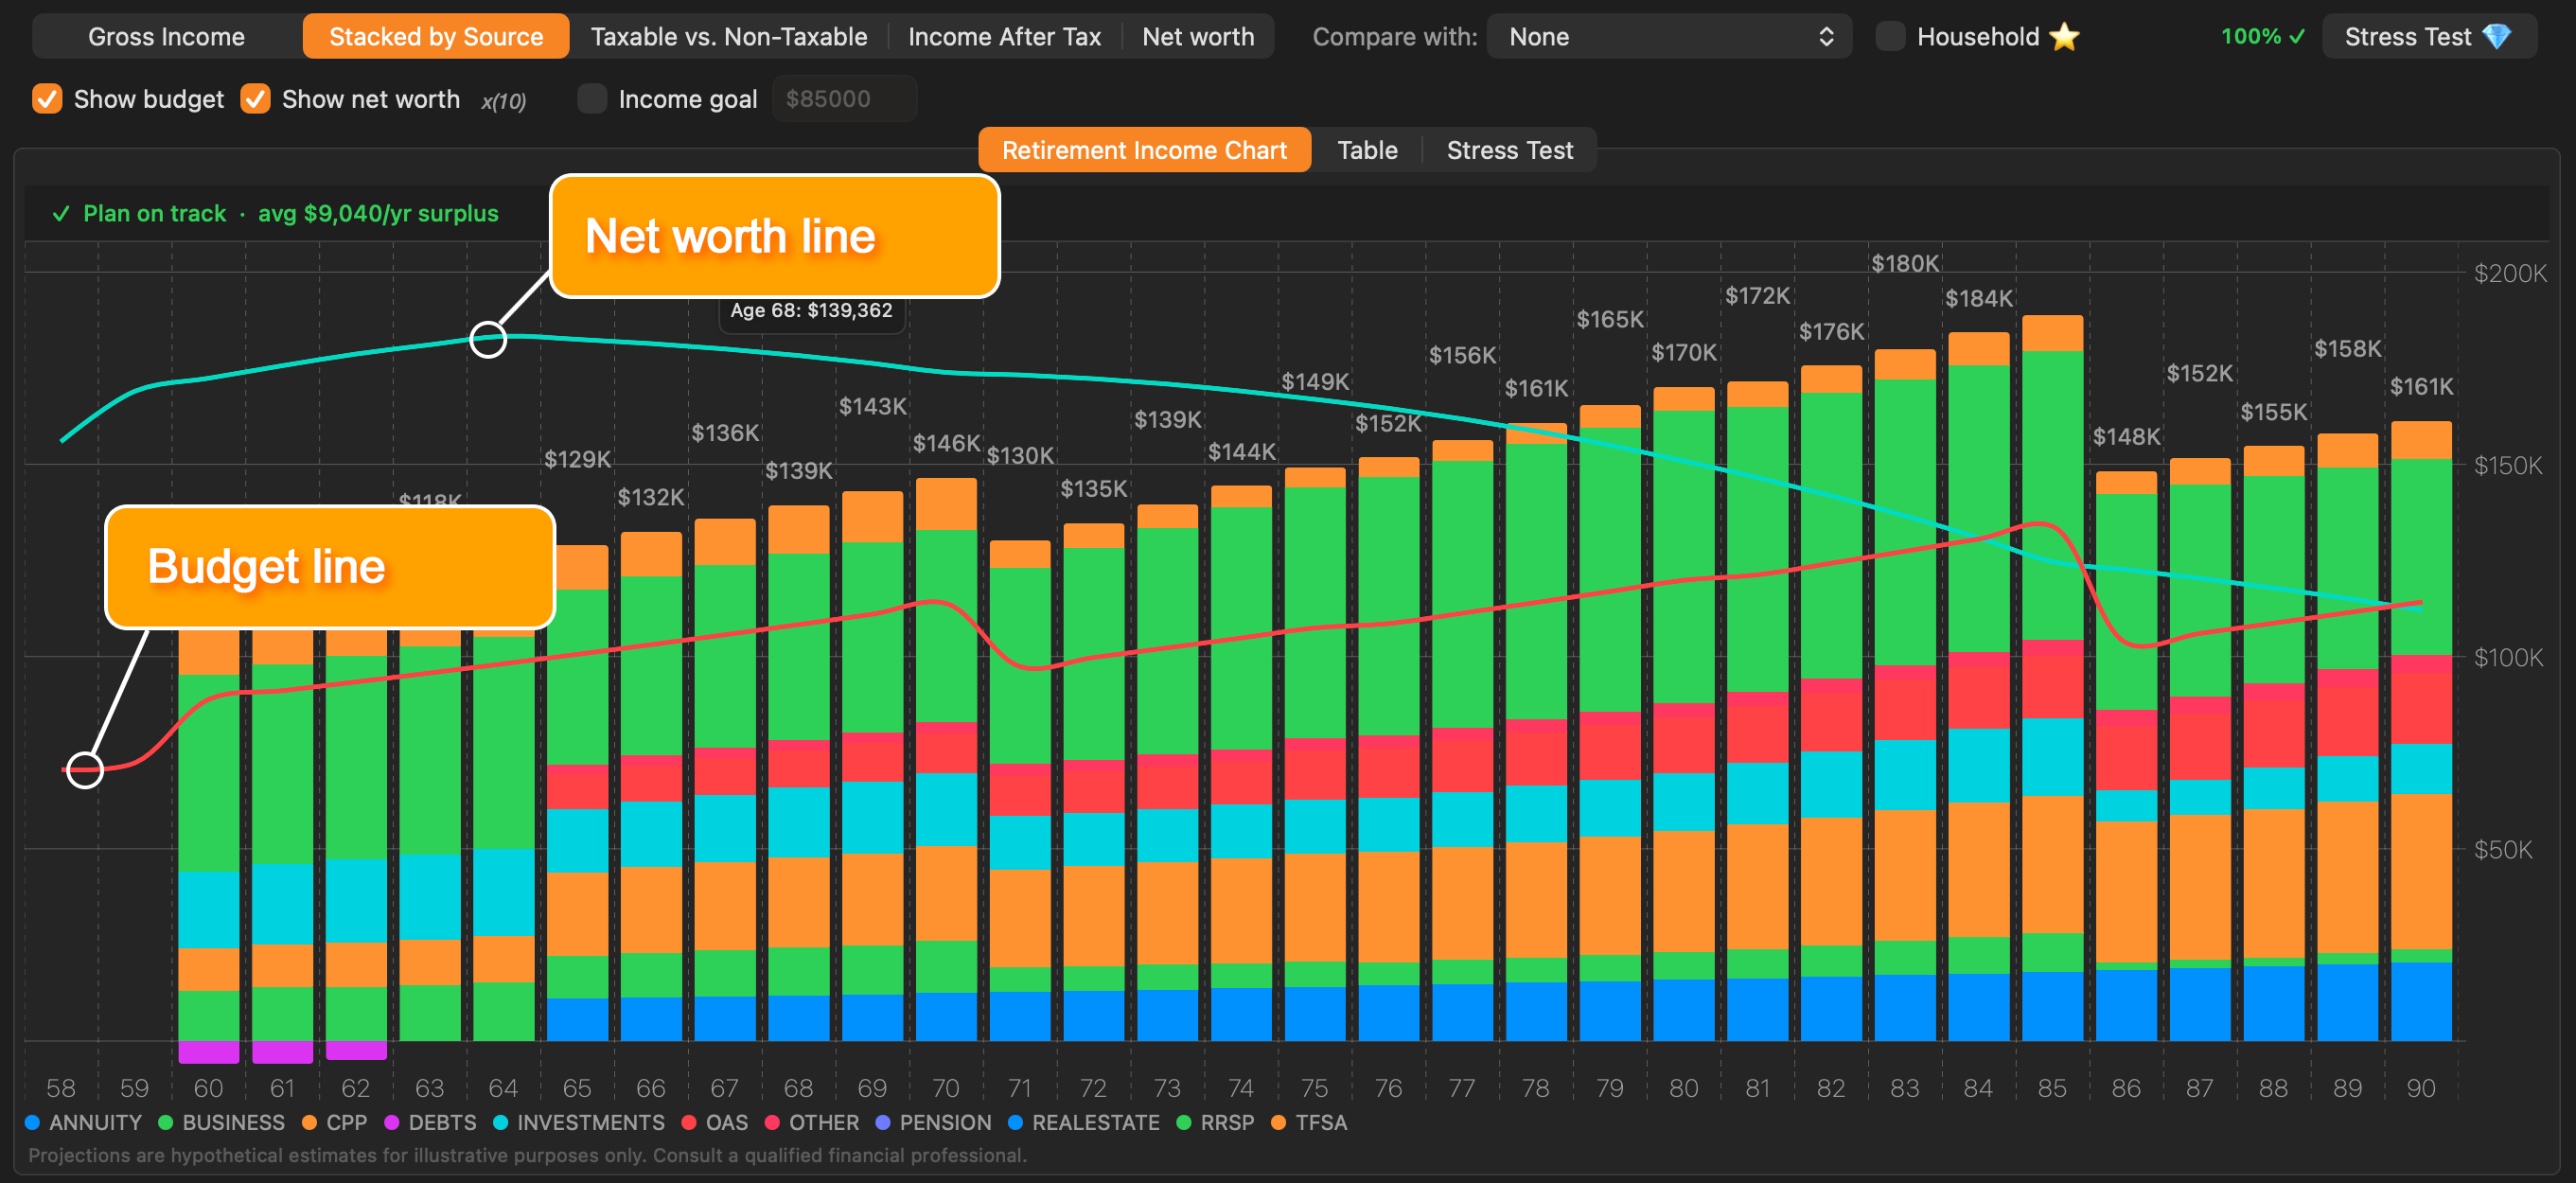Click age 58 on the x-axis
The image size is (2576, 1183).
point(61,1088)
